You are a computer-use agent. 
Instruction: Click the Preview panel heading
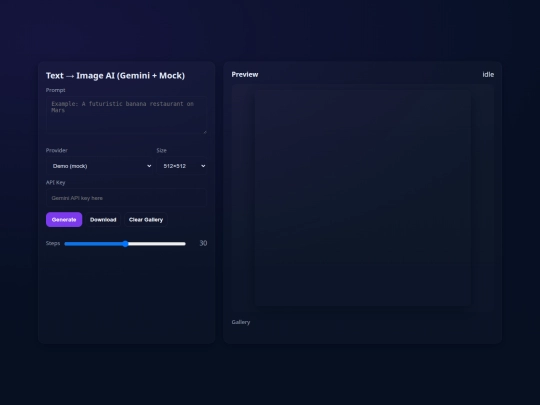click(245, 74)
